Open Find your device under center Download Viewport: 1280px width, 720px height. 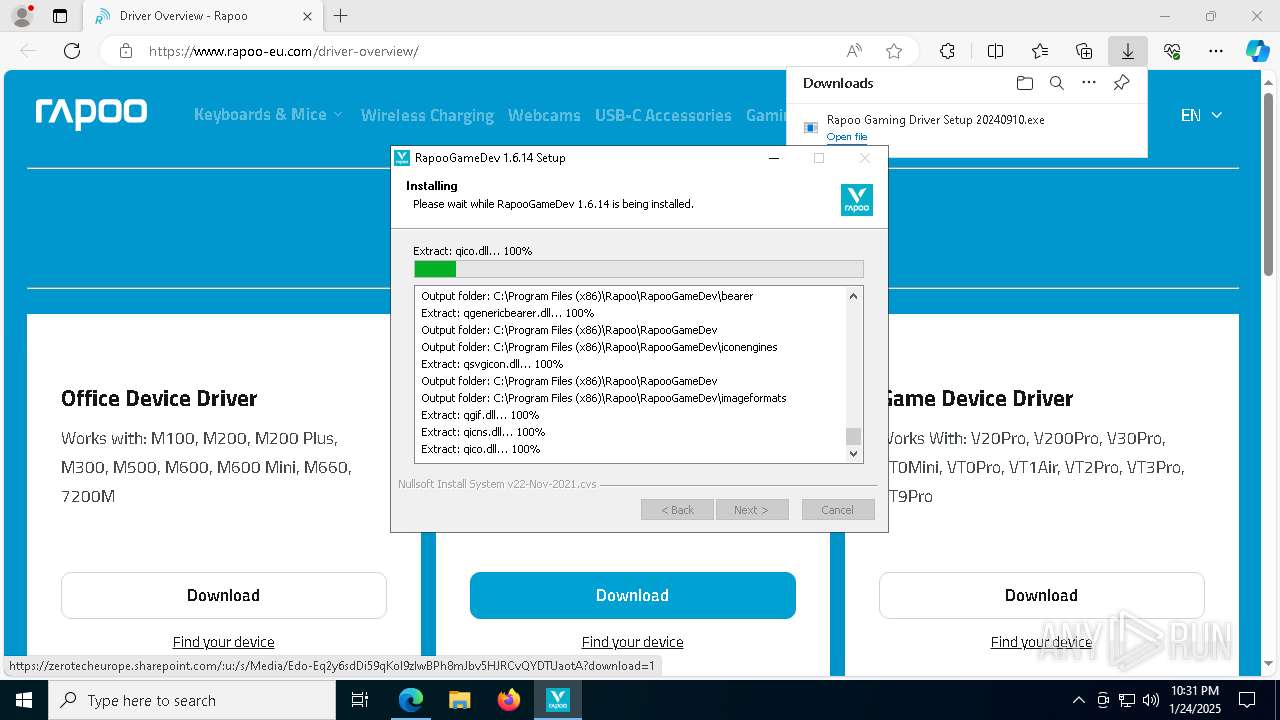(x=633, y=642)
